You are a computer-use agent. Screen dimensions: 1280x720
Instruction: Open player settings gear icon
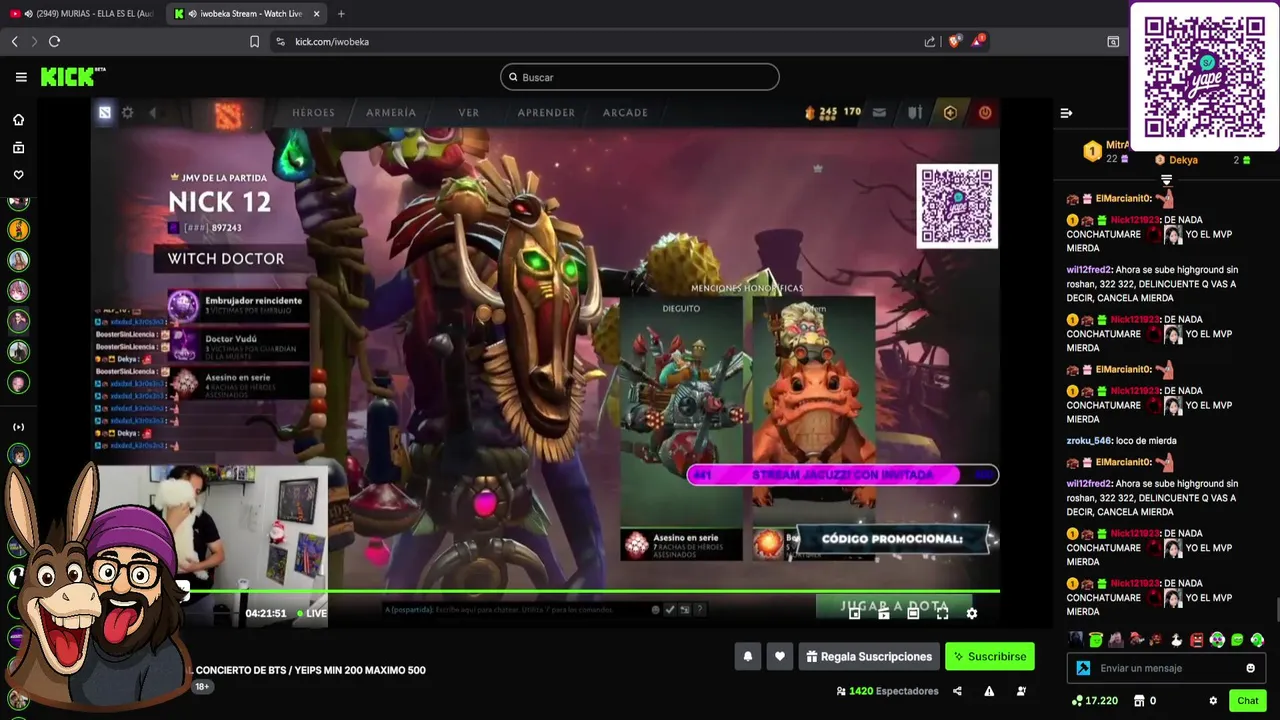pos(971,614)
